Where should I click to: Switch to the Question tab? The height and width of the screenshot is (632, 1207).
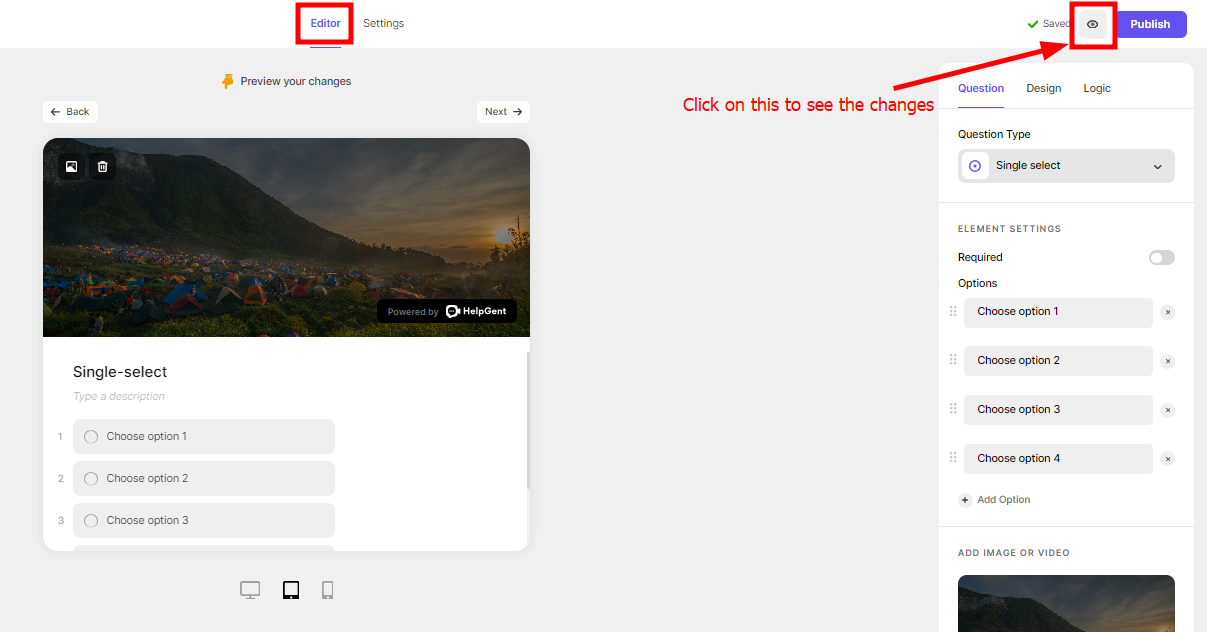(981, 88)
